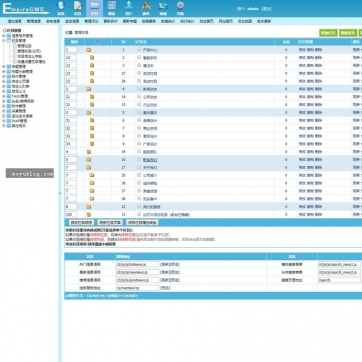
Task: Open 管理栏目 under 栏目管理 in the tree
Action: tap(25, 46)
